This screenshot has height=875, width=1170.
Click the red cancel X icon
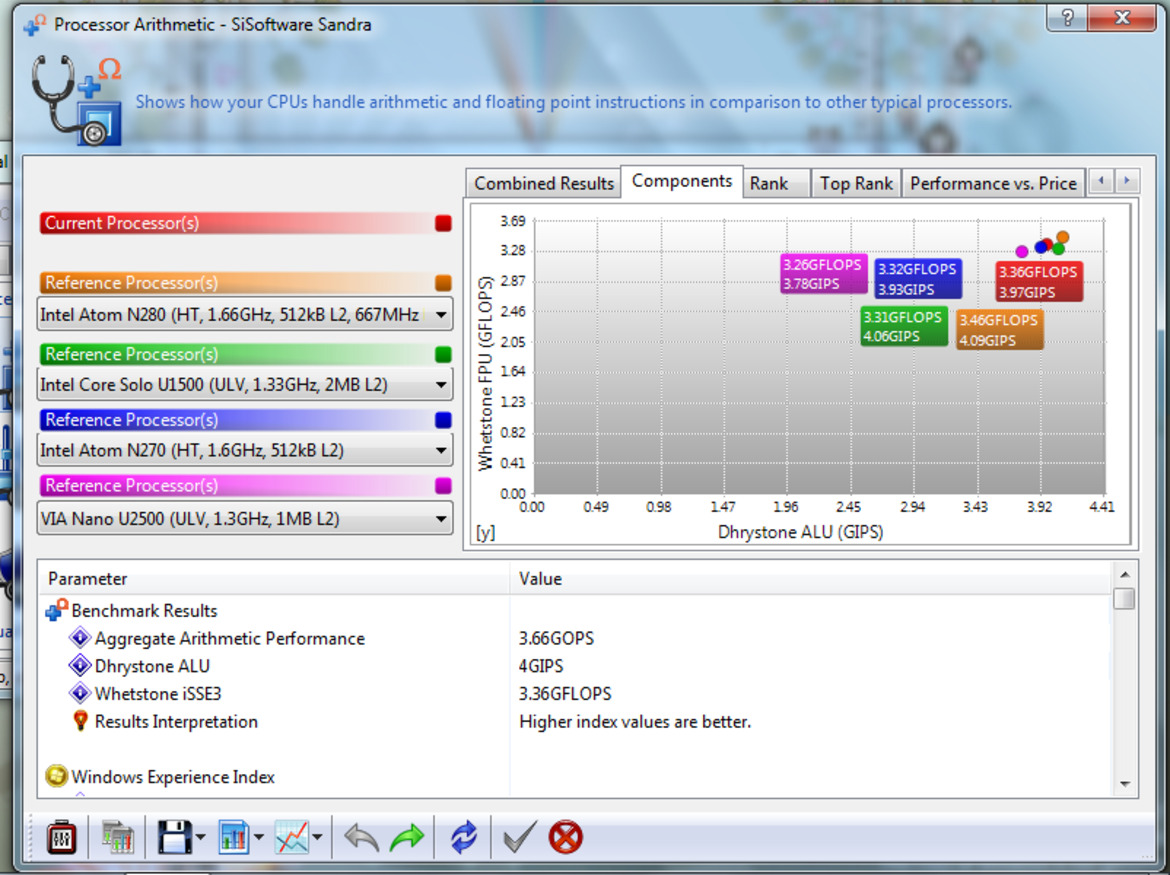566,838
